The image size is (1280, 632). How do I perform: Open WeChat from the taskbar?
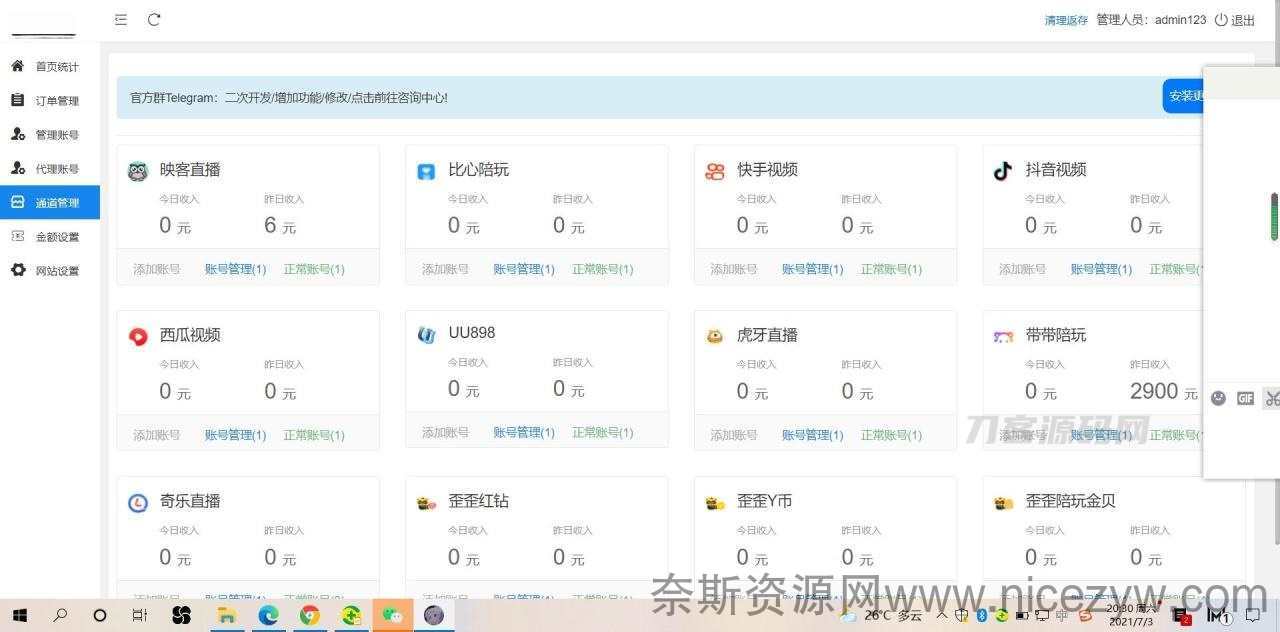coord(392,615)
